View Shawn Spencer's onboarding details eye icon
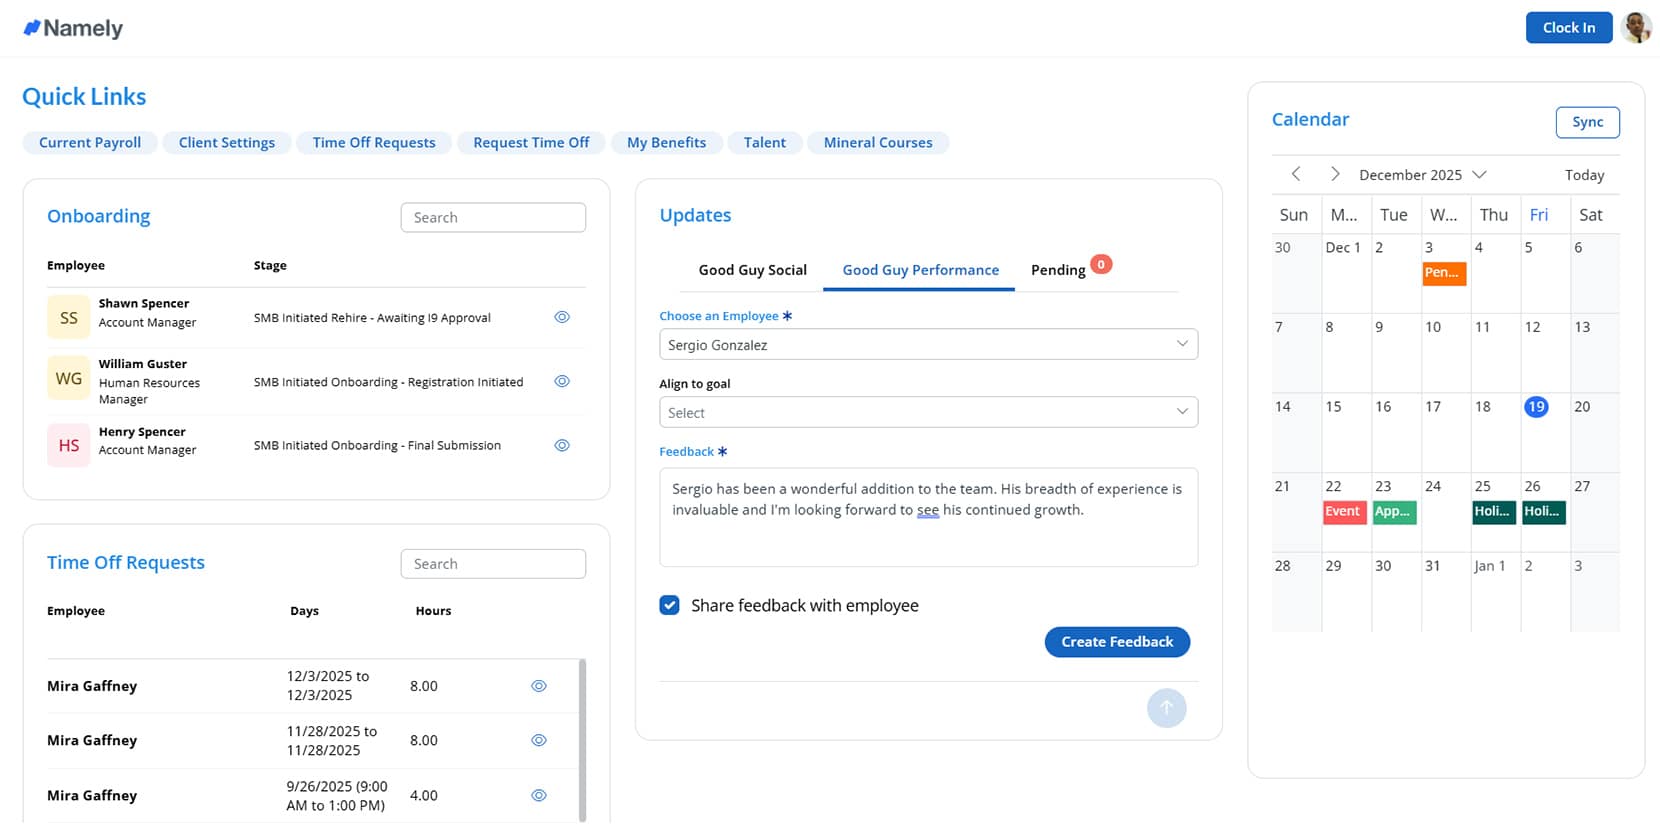 point(562,317)
